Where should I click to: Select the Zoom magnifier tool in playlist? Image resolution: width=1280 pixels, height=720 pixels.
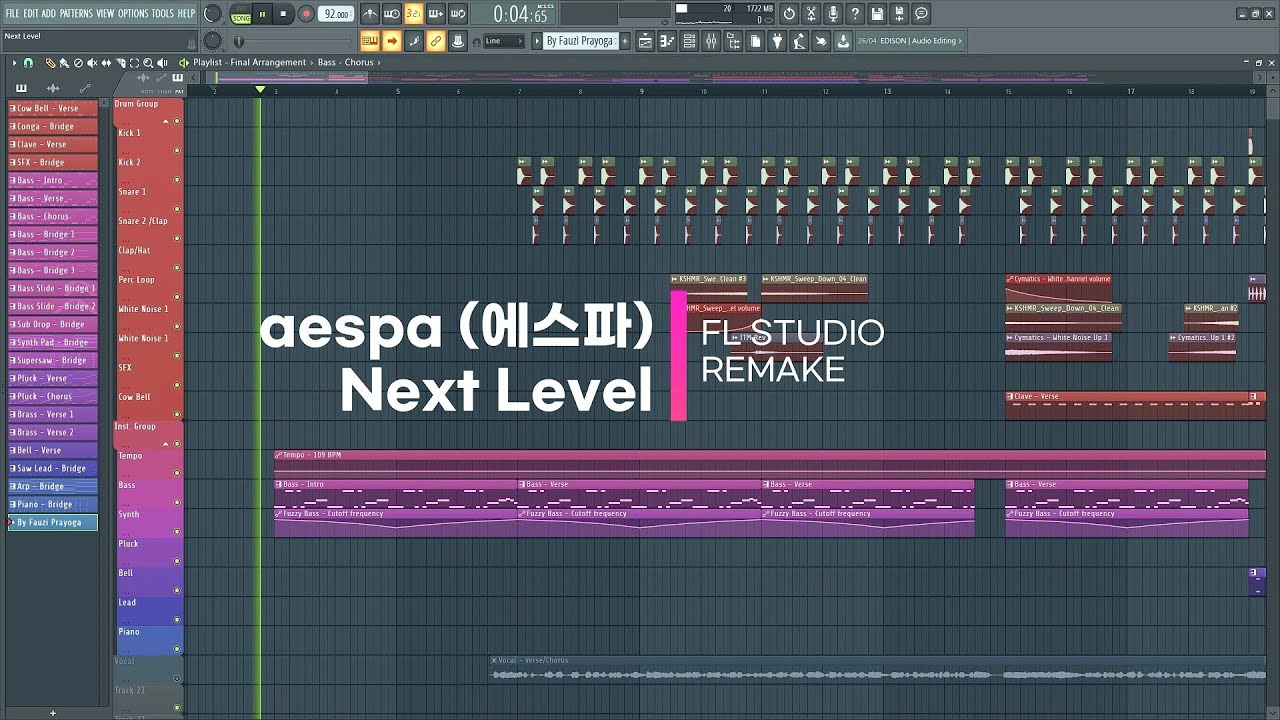148,63
